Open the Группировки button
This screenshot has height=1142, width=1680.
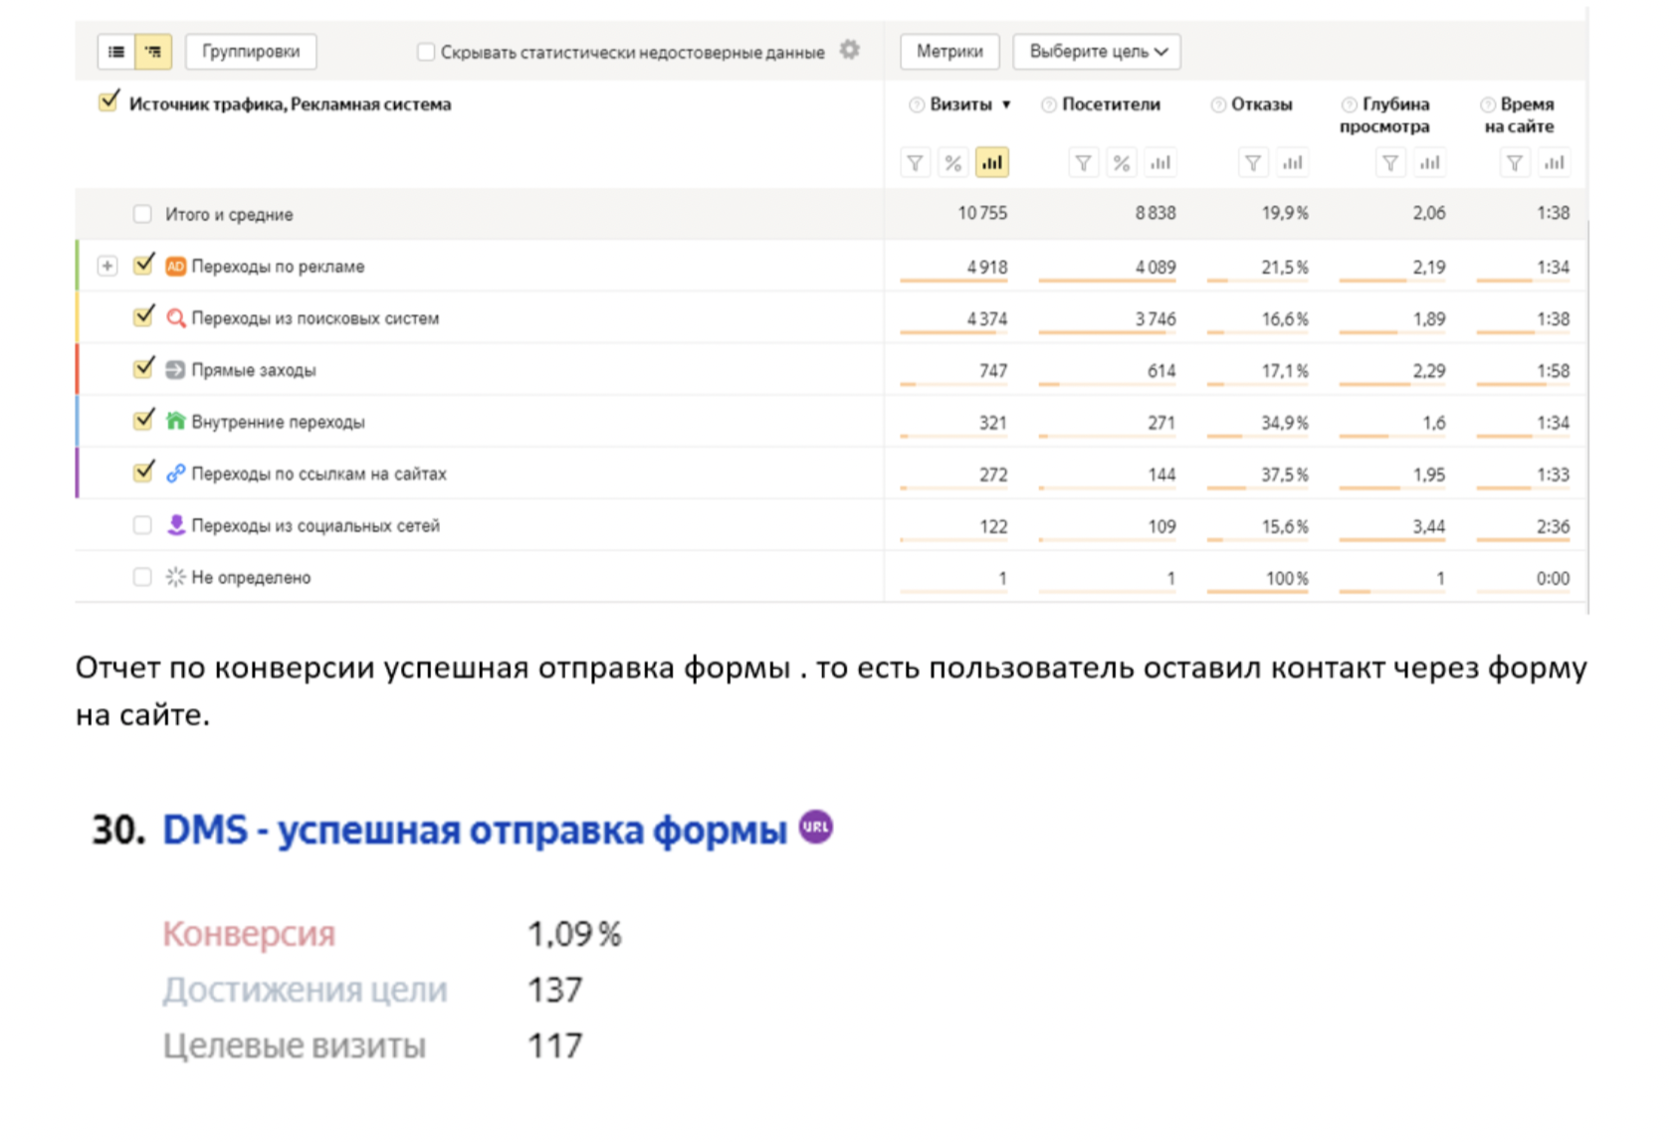tap(250, 52)
